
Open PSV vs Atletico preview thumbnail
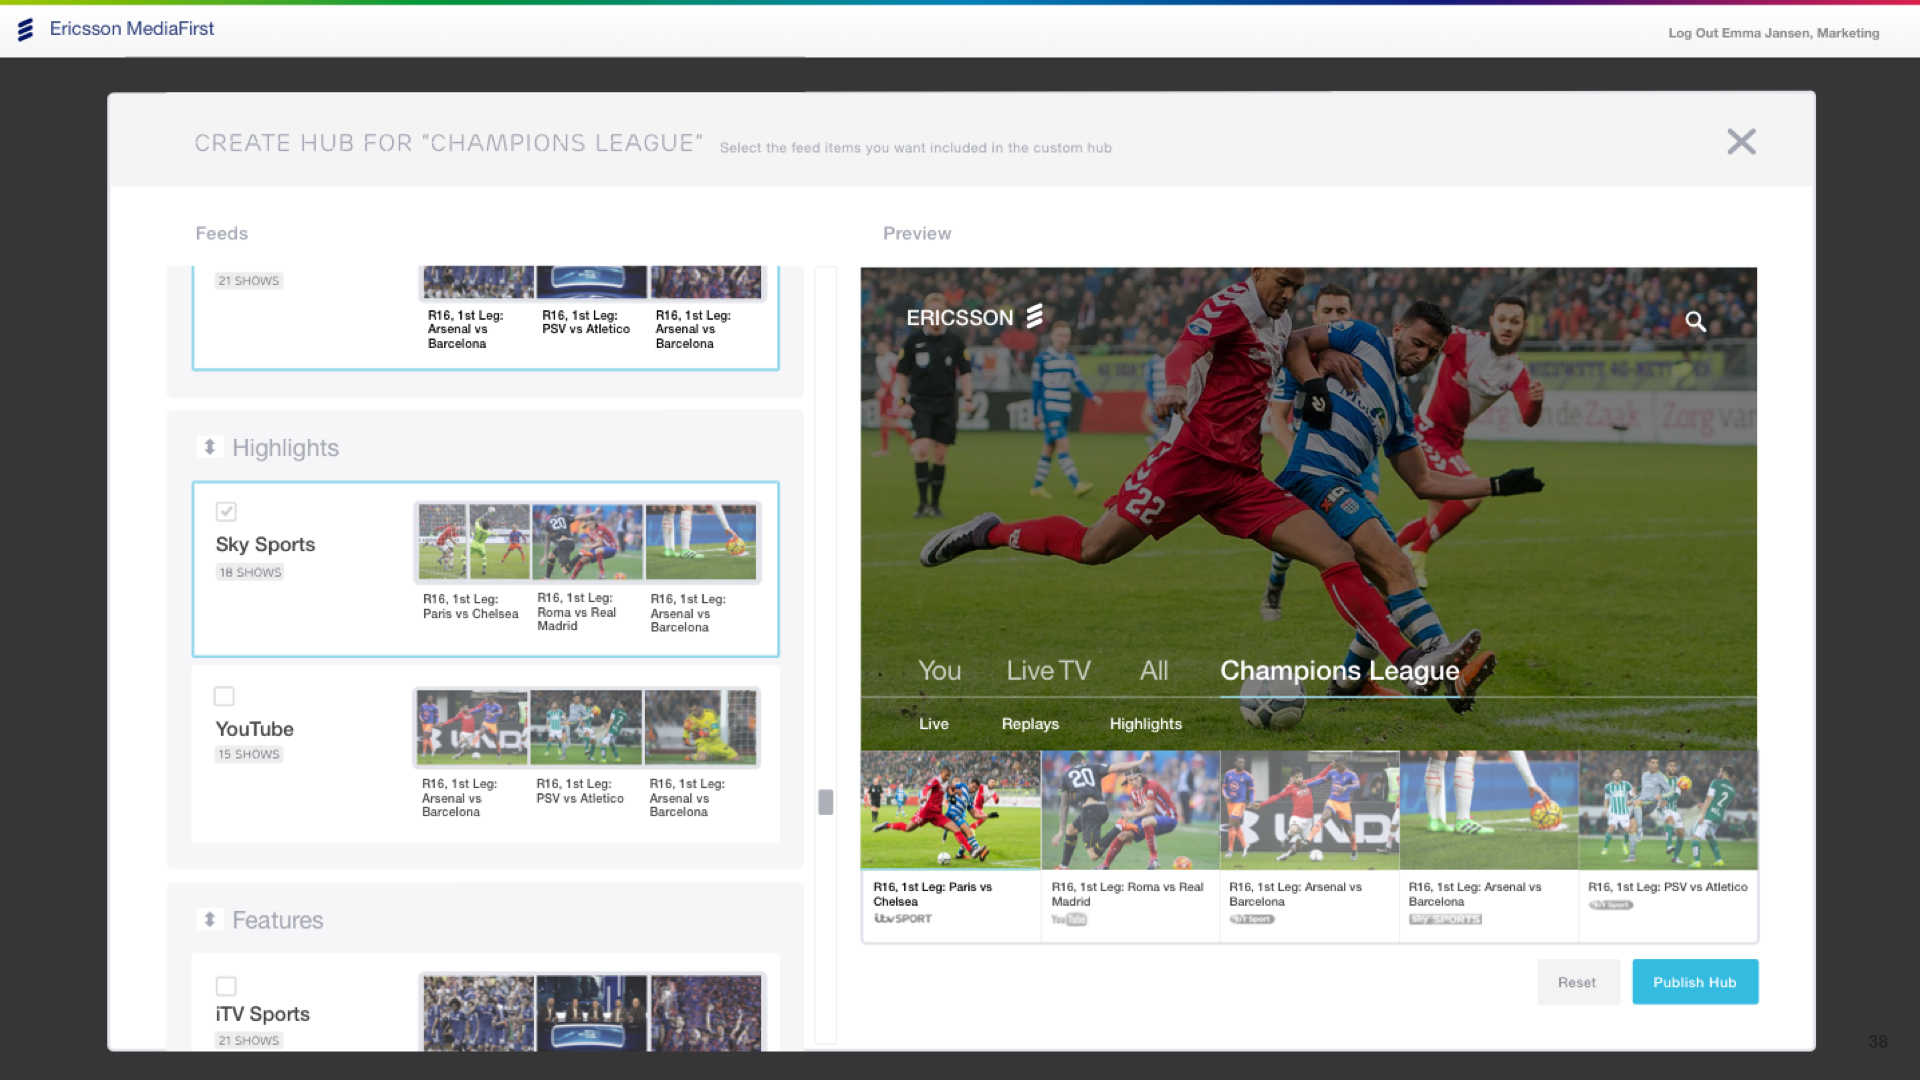(1668, 810)
